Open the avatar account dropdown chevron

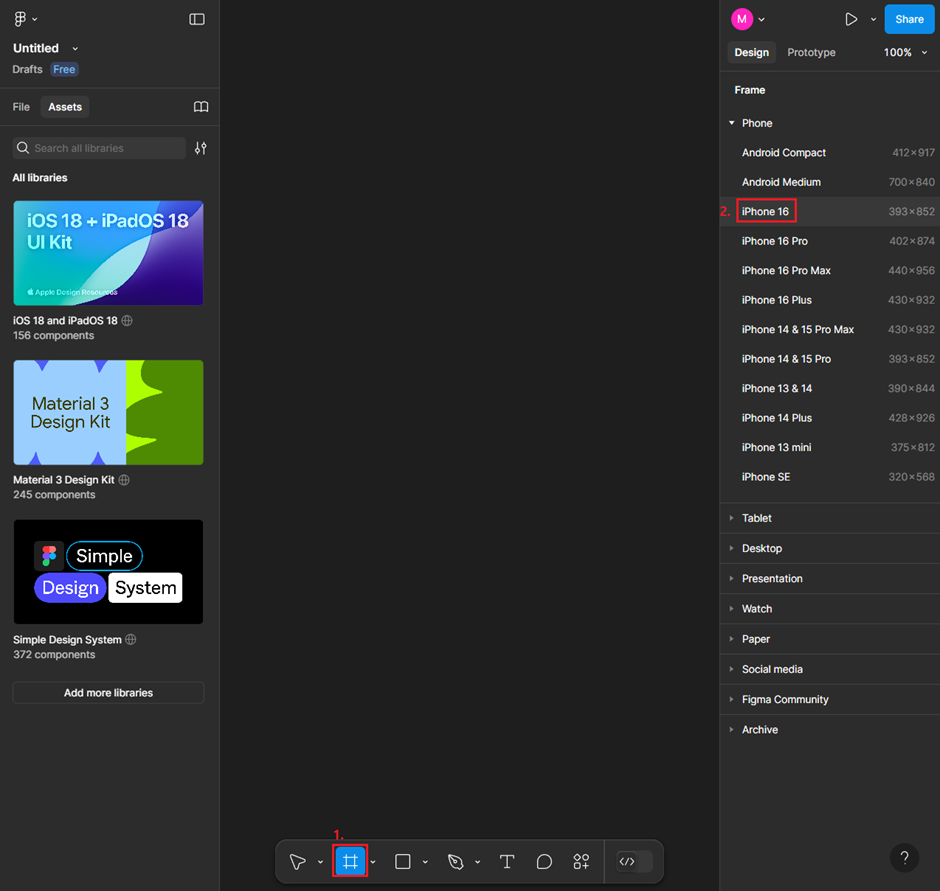click(x=761, y=19)
